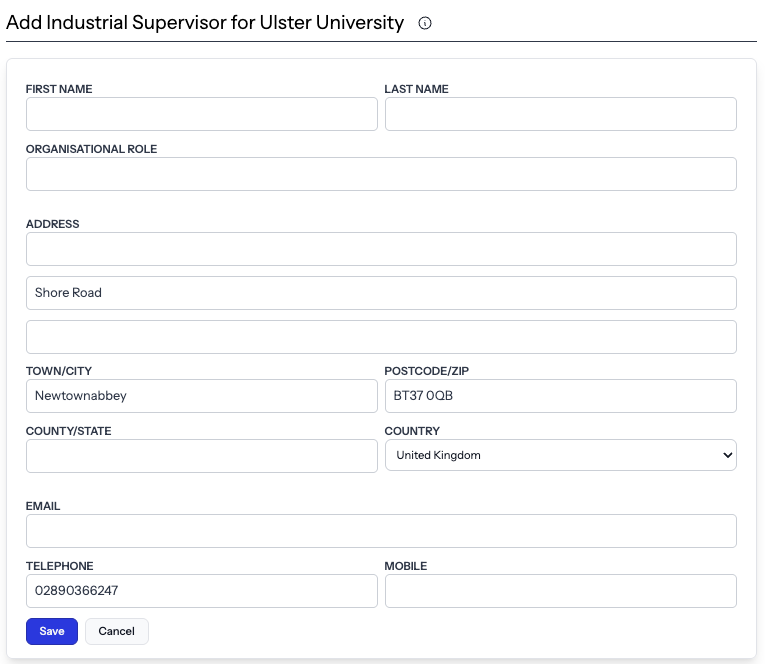
Task: Click the EMAIL field label
Action: (43, 506)
